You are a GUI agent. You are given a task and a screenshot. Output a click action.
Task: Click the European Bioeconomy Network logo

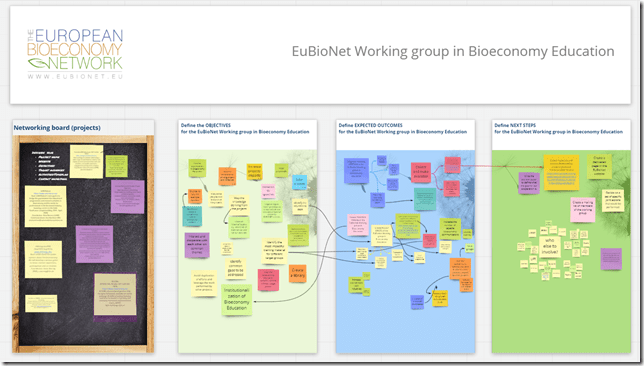[x=75, y=53]
